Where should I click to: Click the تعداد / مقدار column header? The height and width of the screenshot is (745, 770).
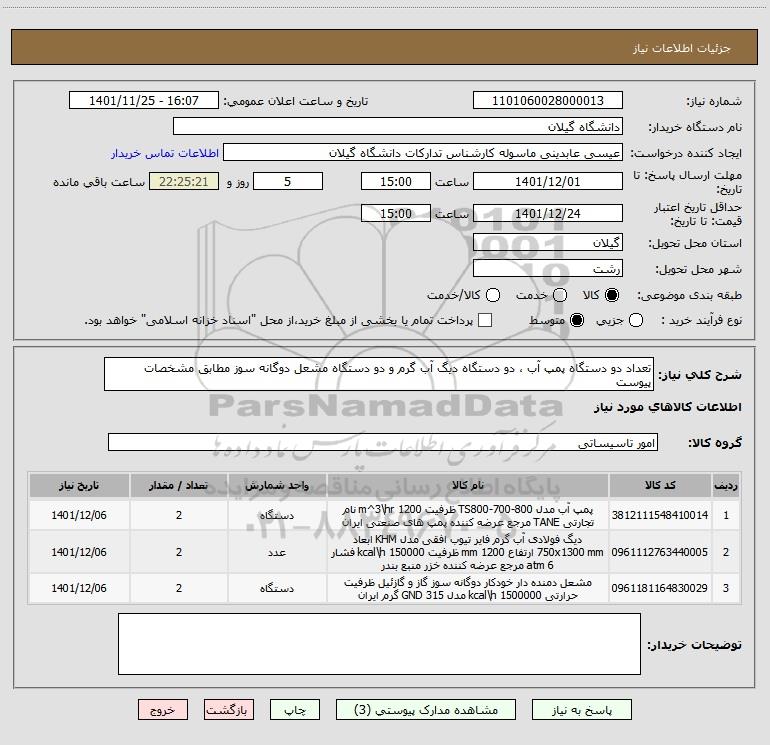(179, 485)
